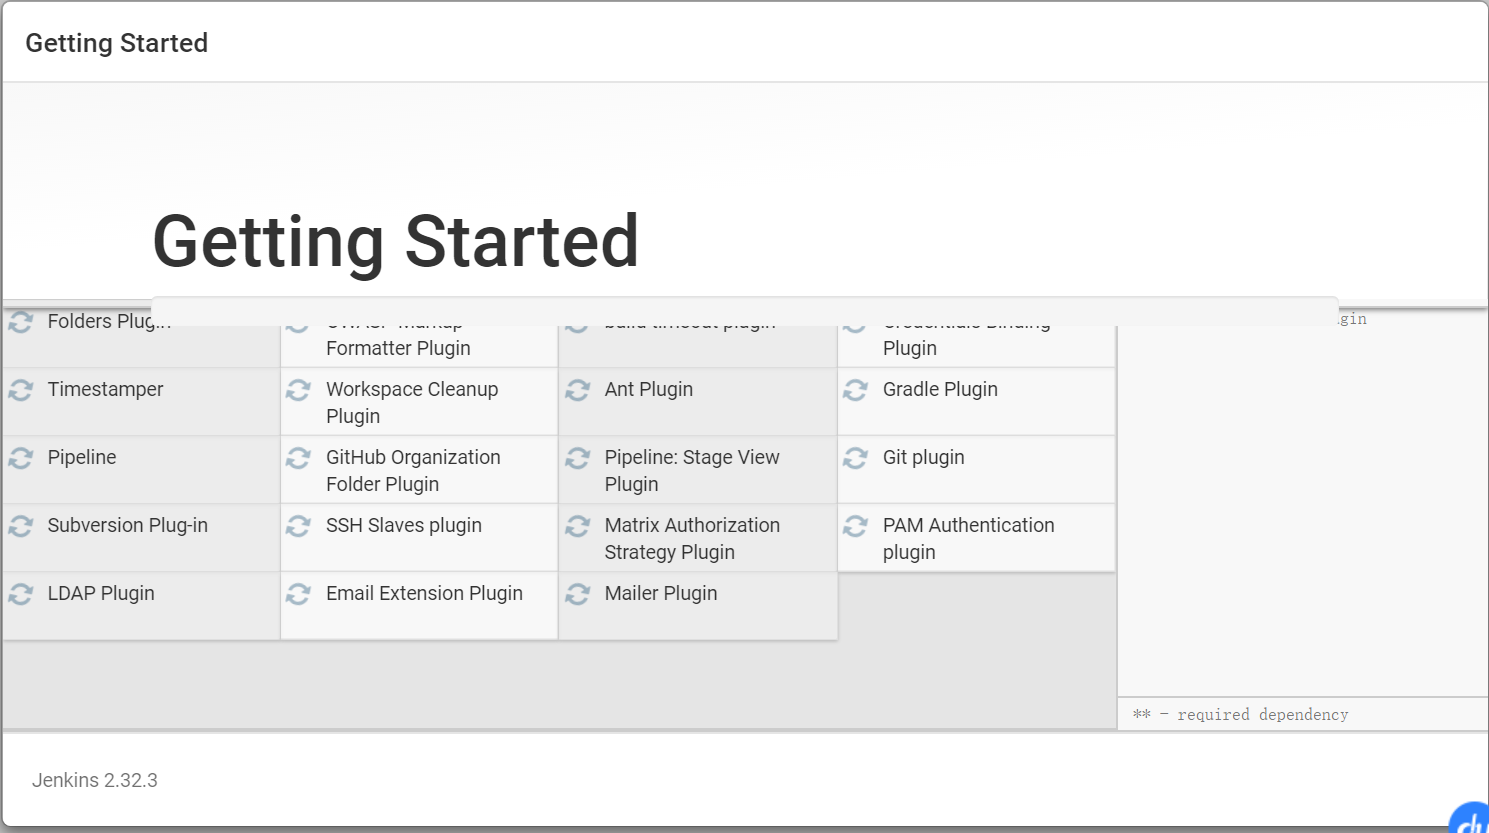Viewport: 1489px width, 833px height.
Task: Click the required dependency legend text
Action: [1262, 714]
